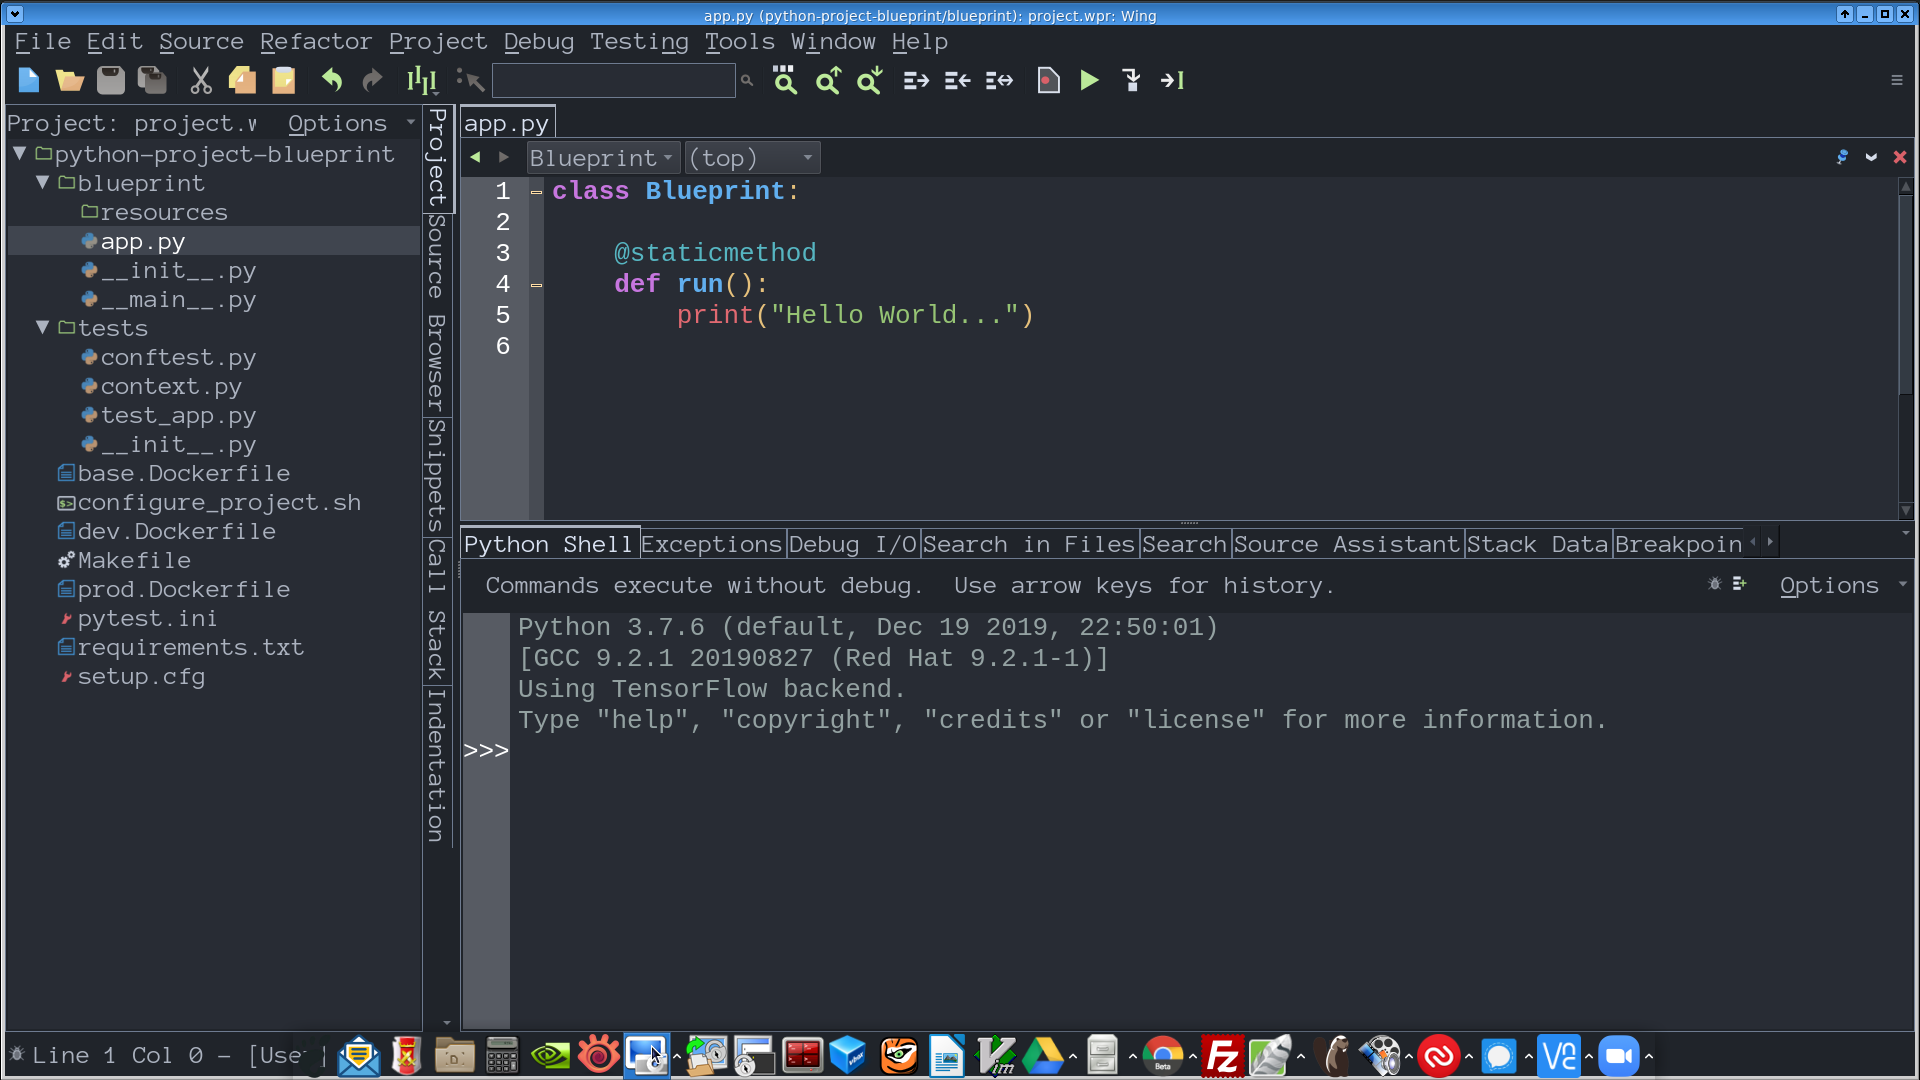The width and height of the screenshot is (1920, 1080).
Task: Switch to the Source Assistant tab
Action: [x=1347, y=545]
